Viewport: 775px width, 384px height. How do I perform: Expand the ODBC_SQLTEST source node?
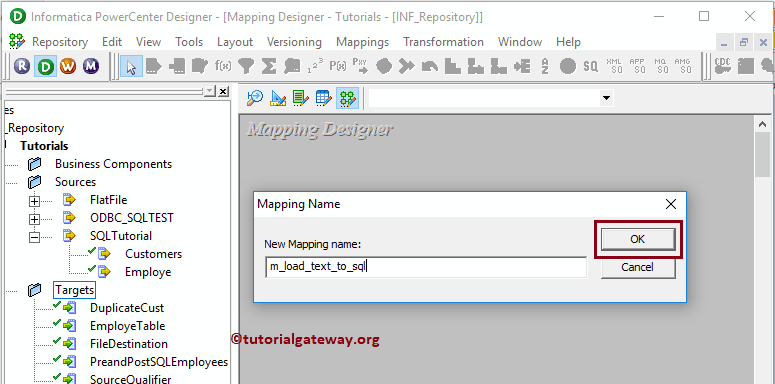(34, 219)
